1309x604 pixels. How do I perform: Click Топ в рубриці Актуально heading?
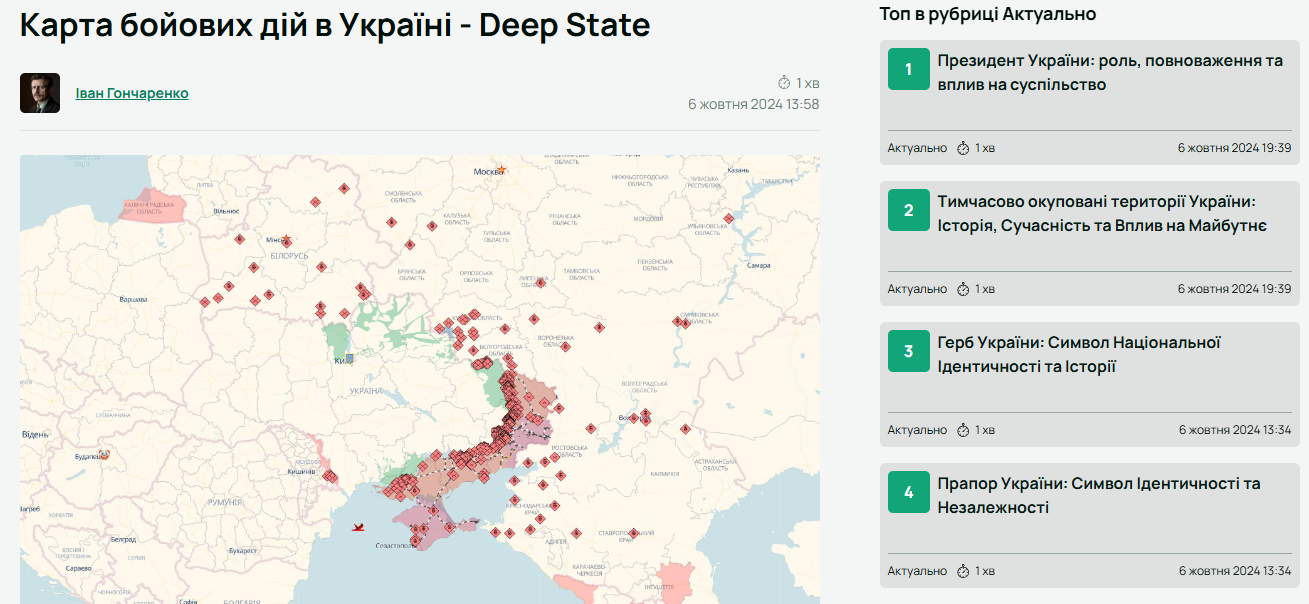(988, 14)
